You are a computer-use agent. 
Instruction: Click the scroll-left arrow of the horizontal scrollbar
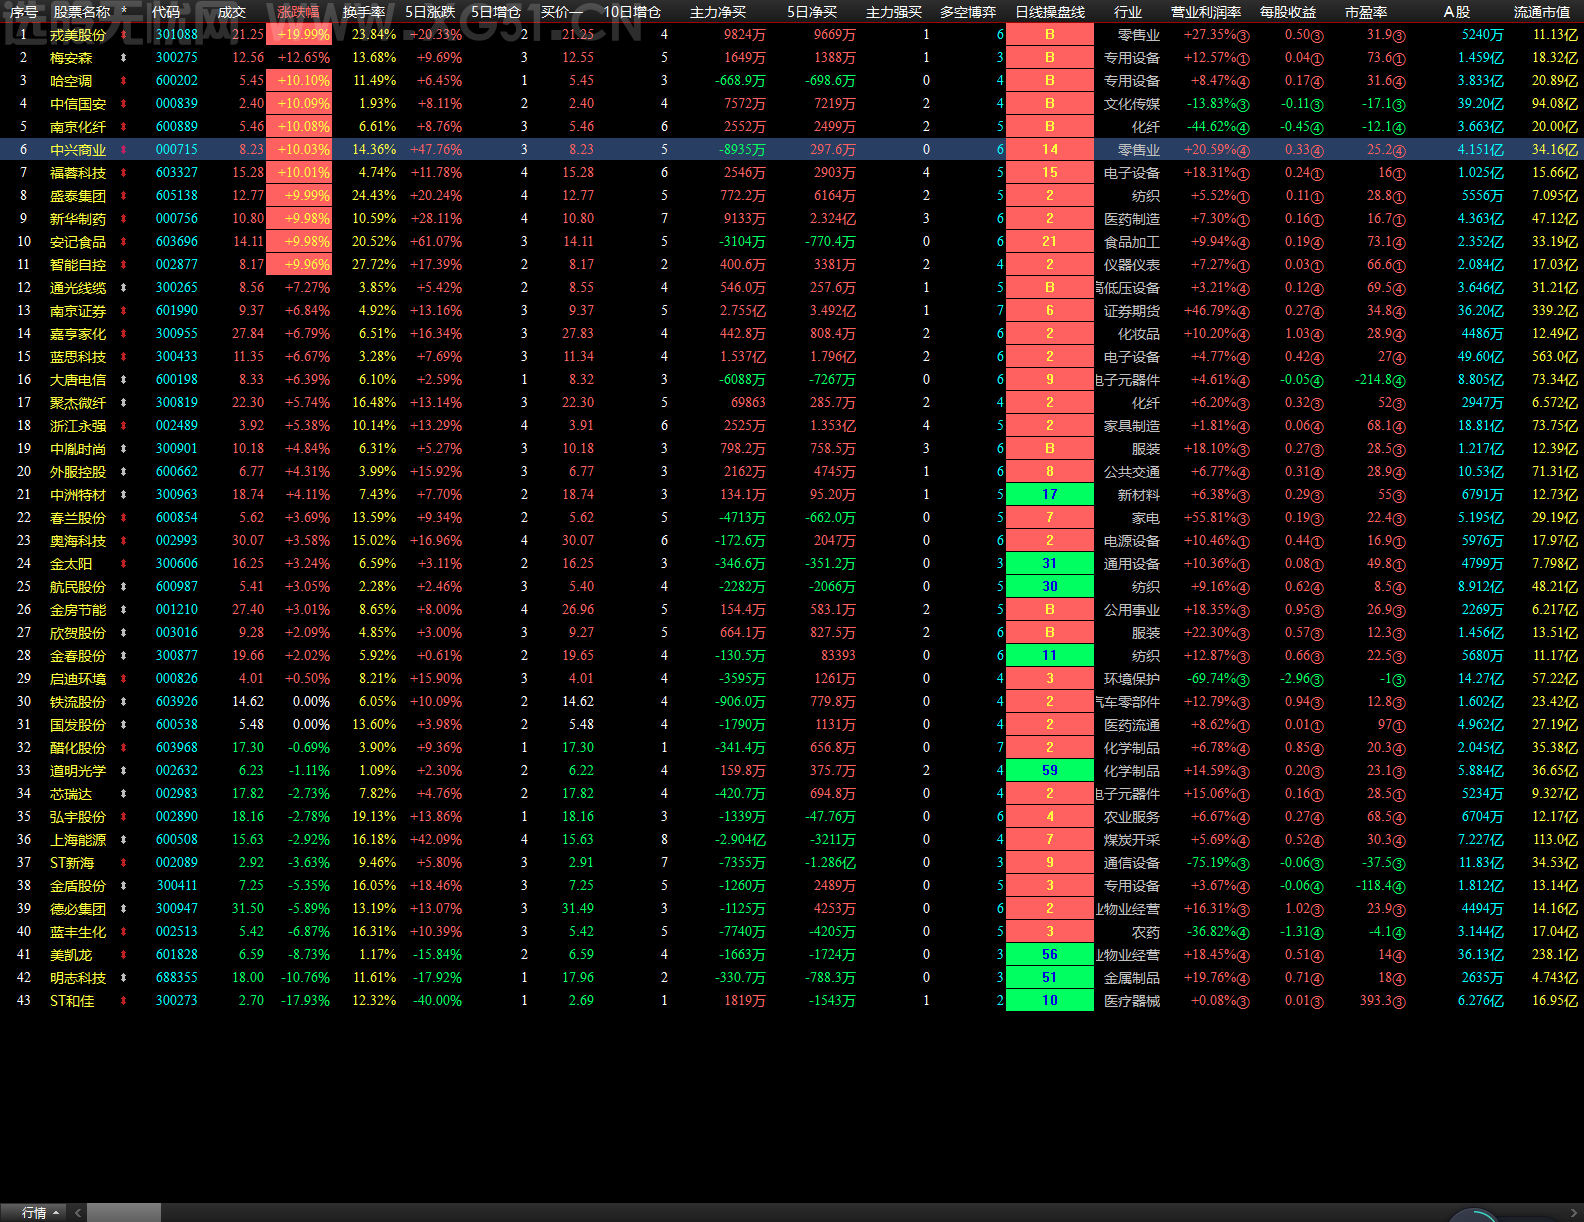tap(78, 1212)
